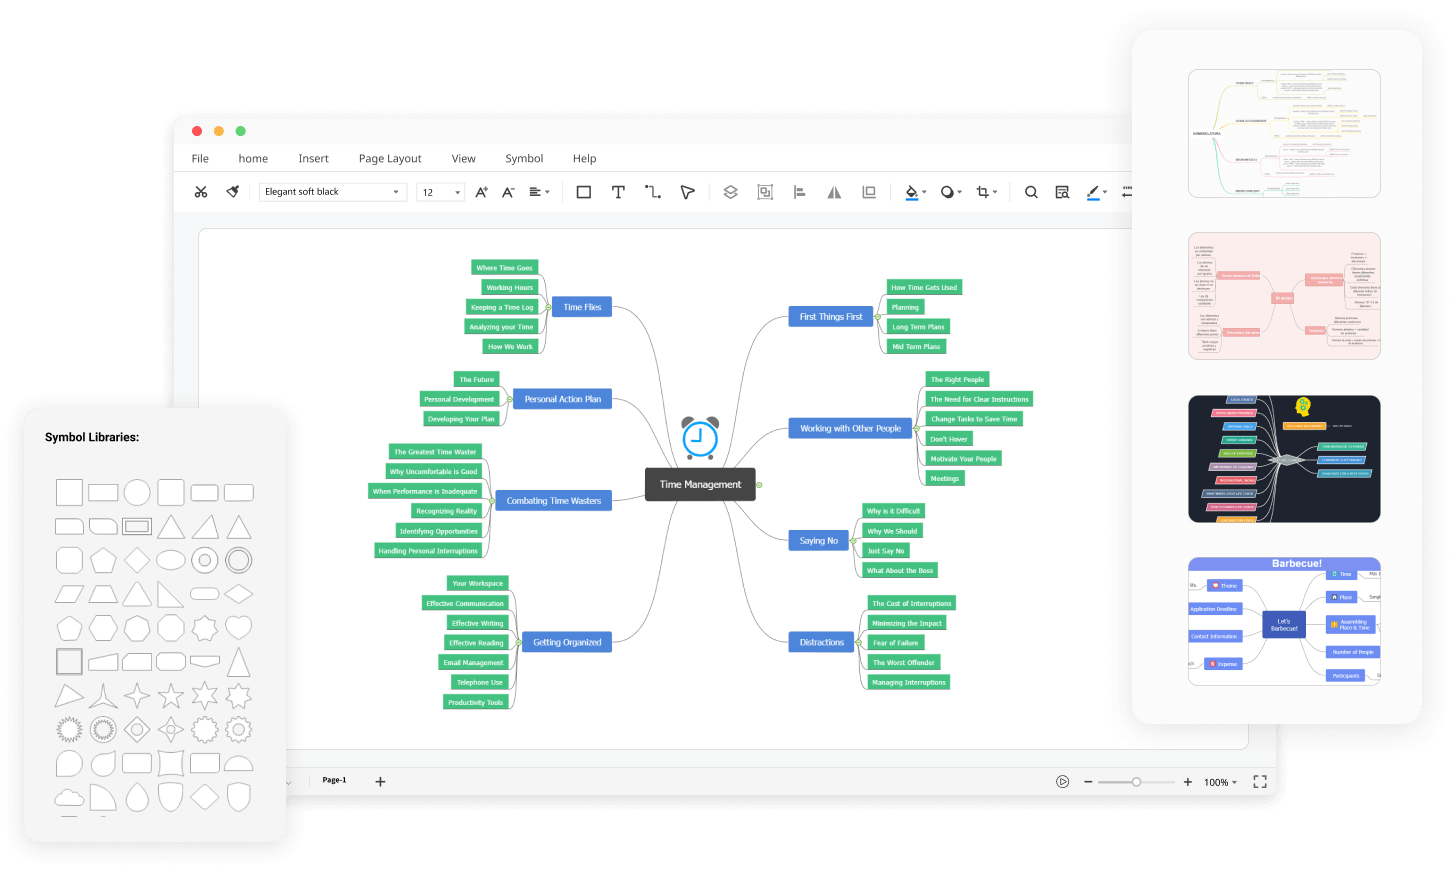Image resolution: width=1456 pixels, height=870 pixels.
Task: Enter fullscreen via the expand icon
Action: (x=1259, y=781)
